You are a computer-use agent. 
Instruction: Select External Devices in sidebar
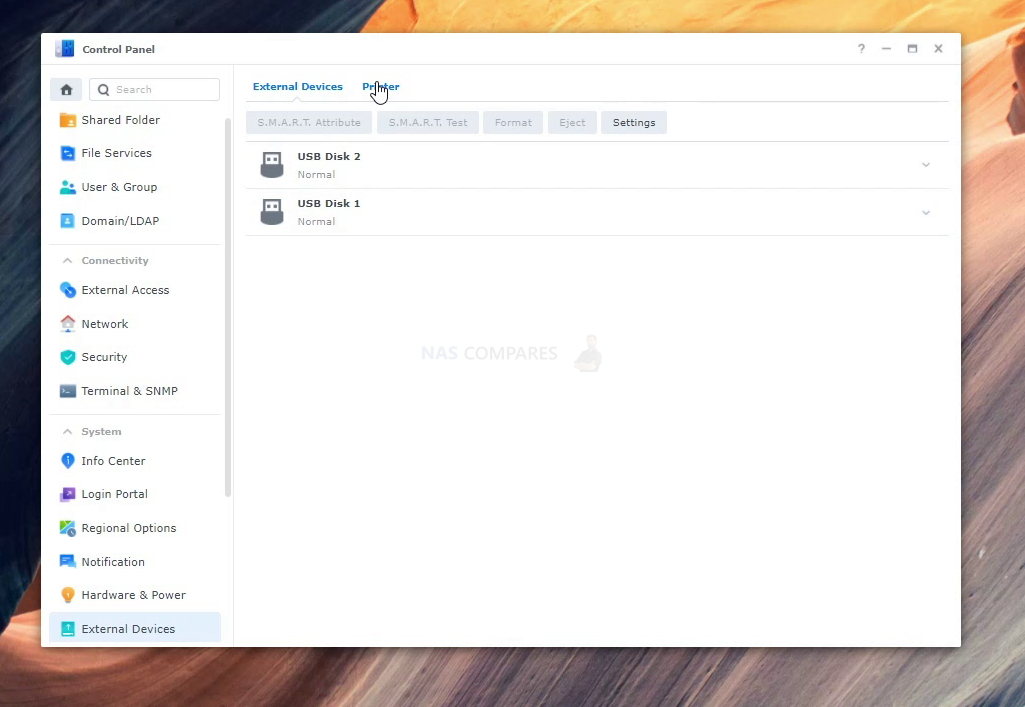(x=135, y=629)
